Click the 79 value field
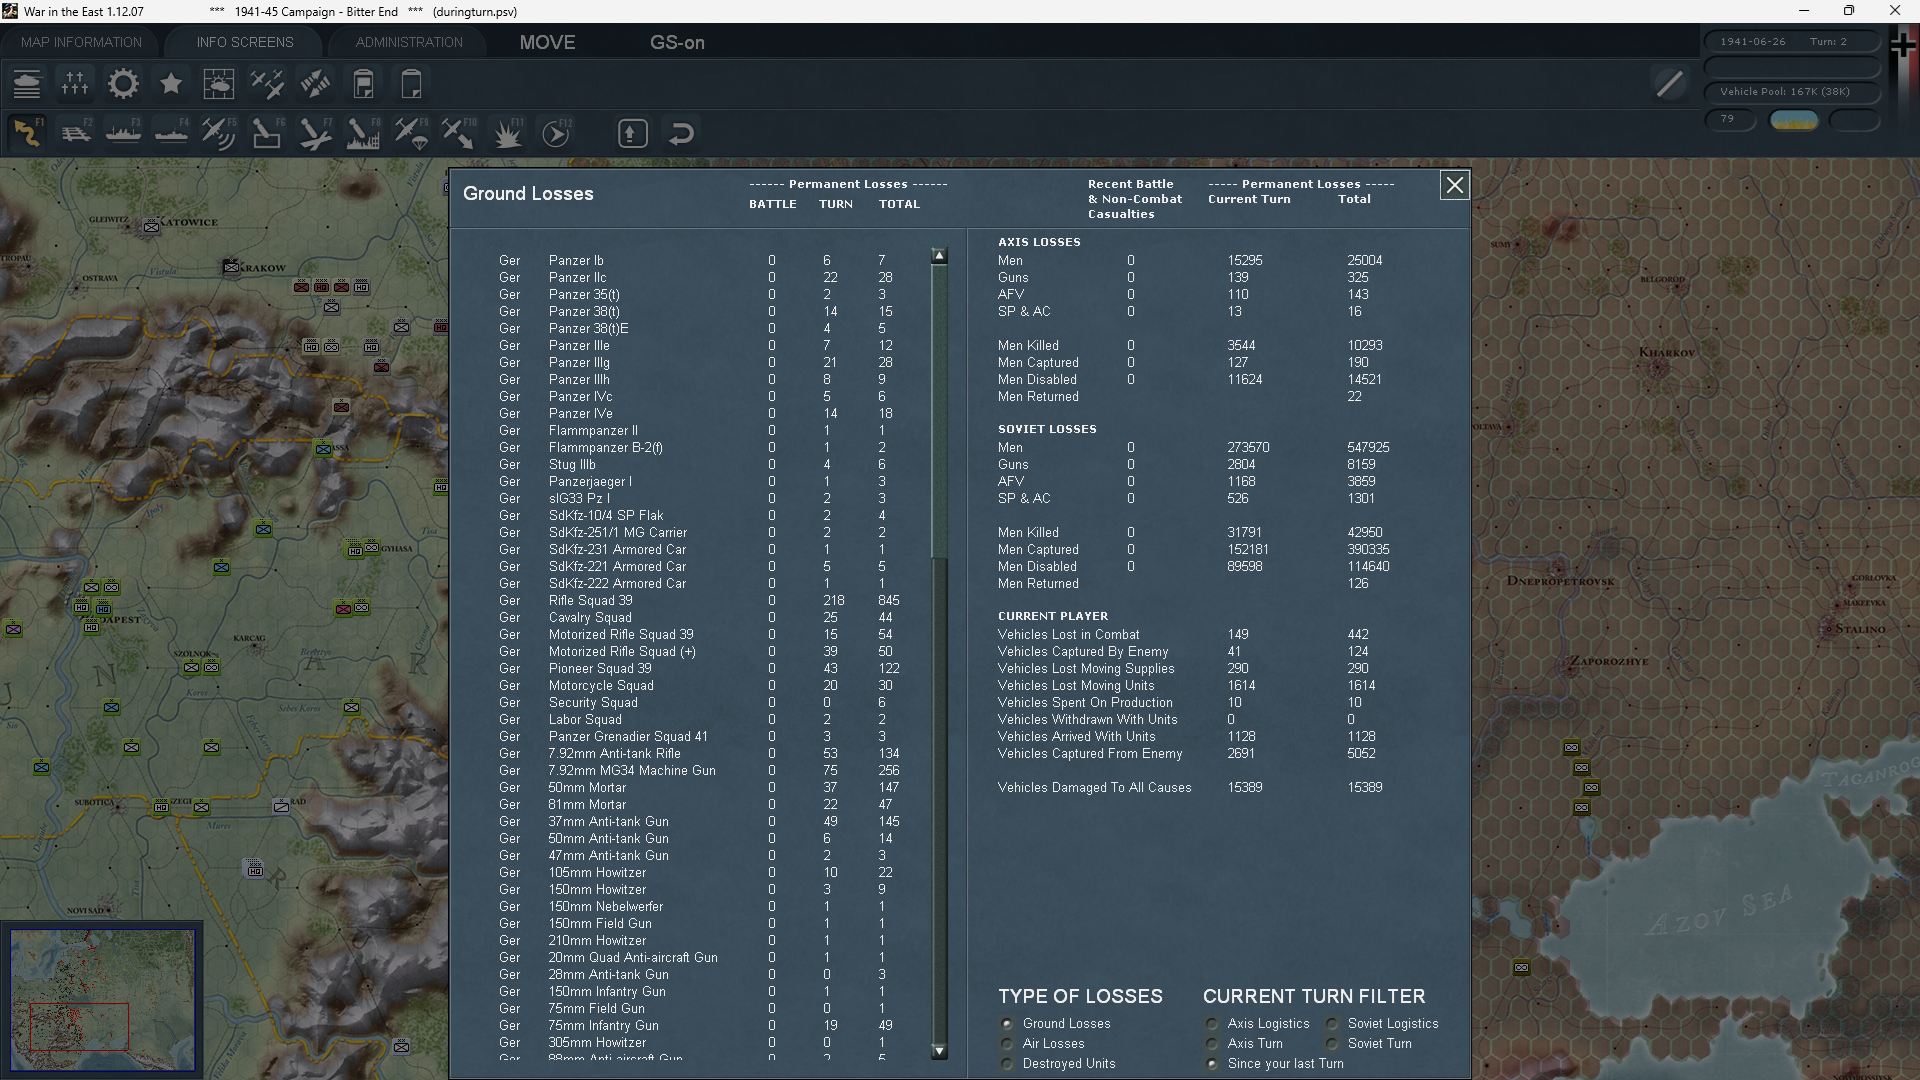 pyautogui.click(x=1730, y=119)
